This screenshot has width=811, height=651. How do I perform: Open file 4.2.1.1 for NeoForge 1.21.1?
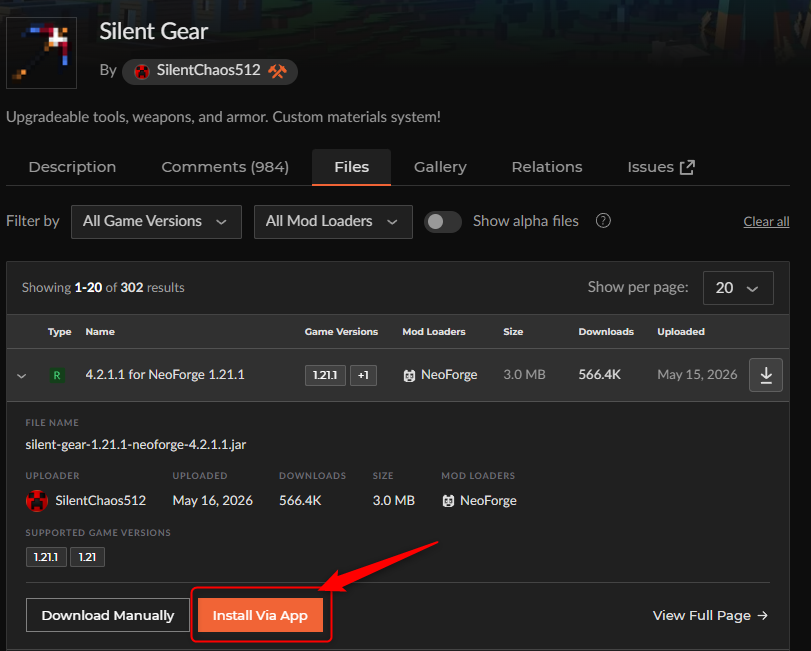coord(165,375)
